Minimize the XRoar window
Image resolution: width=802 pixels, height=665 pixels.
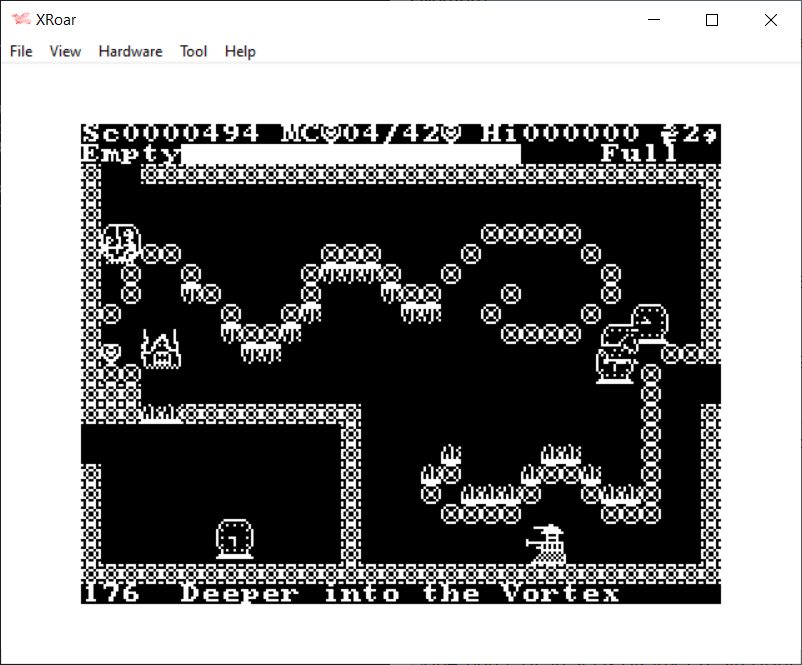pos(654,20)
